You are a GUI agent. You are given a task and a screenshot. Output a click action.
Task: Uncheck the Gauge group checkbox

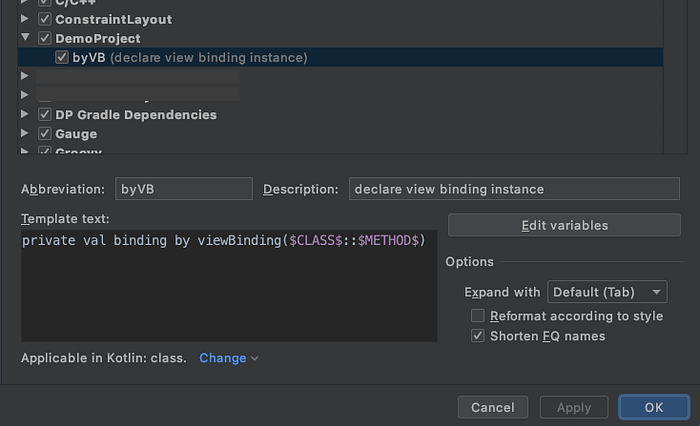[44, 134]
